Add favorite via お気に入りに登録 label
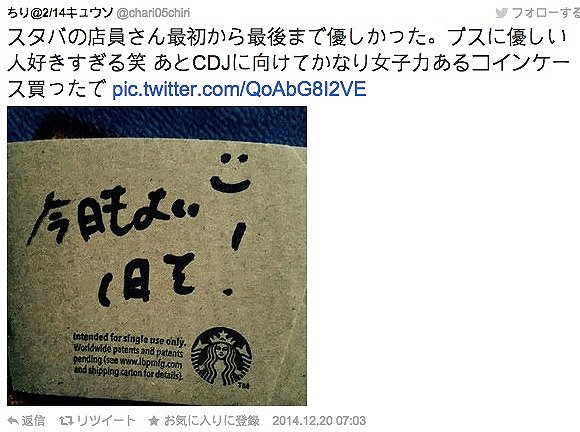580x432 pixels. 211,421
